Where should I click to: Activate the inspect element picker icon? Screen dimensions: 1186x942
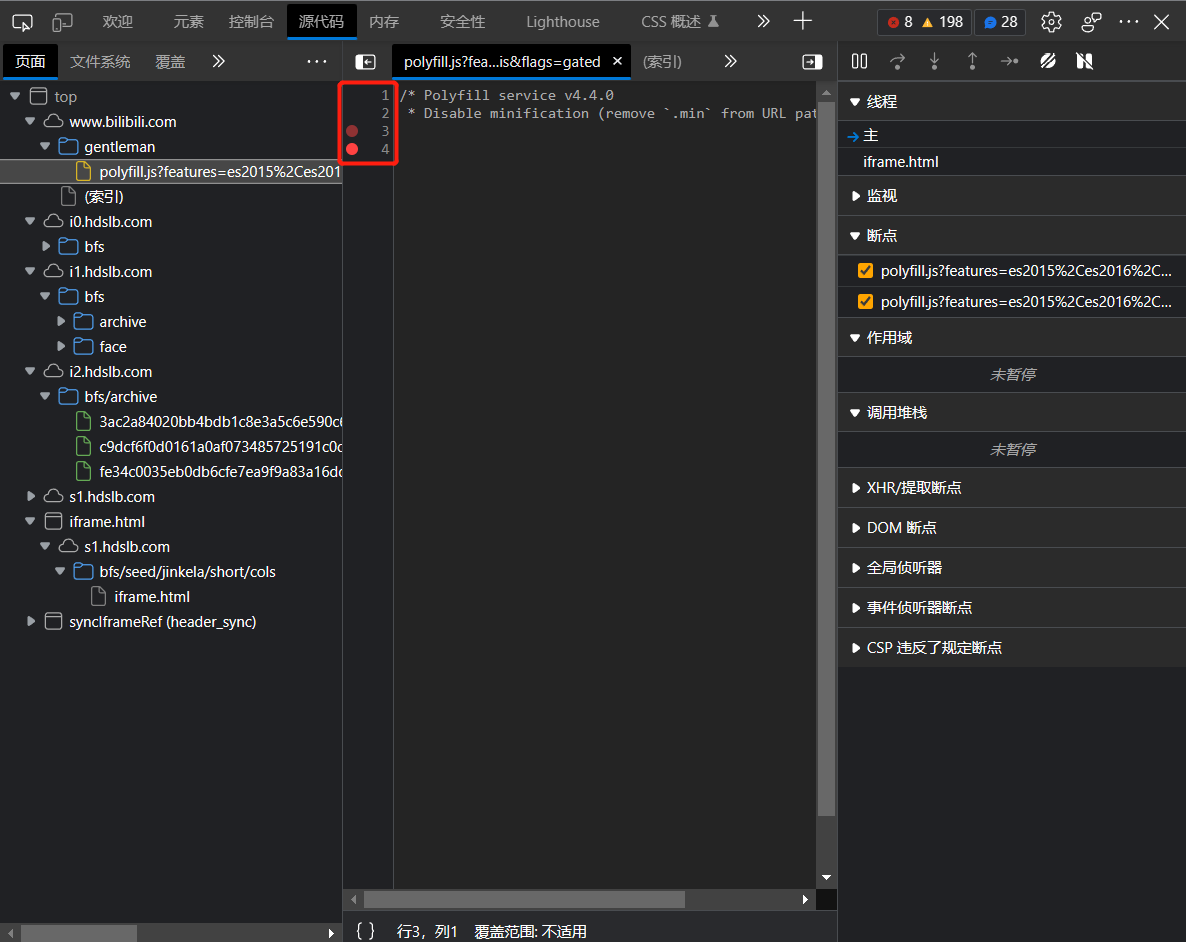(23, 22)
